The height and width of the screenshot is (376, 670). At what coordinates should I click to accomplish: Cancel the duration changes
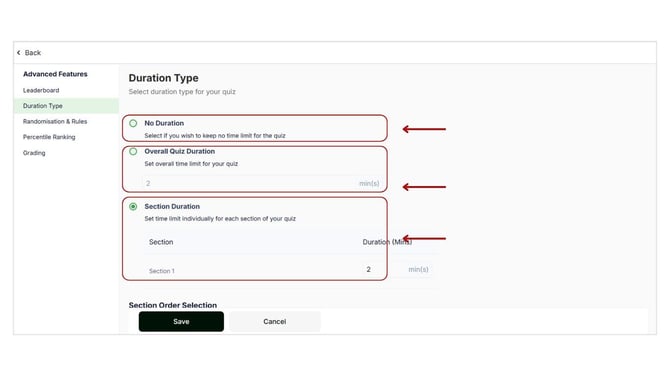click(x=275, y=321)
